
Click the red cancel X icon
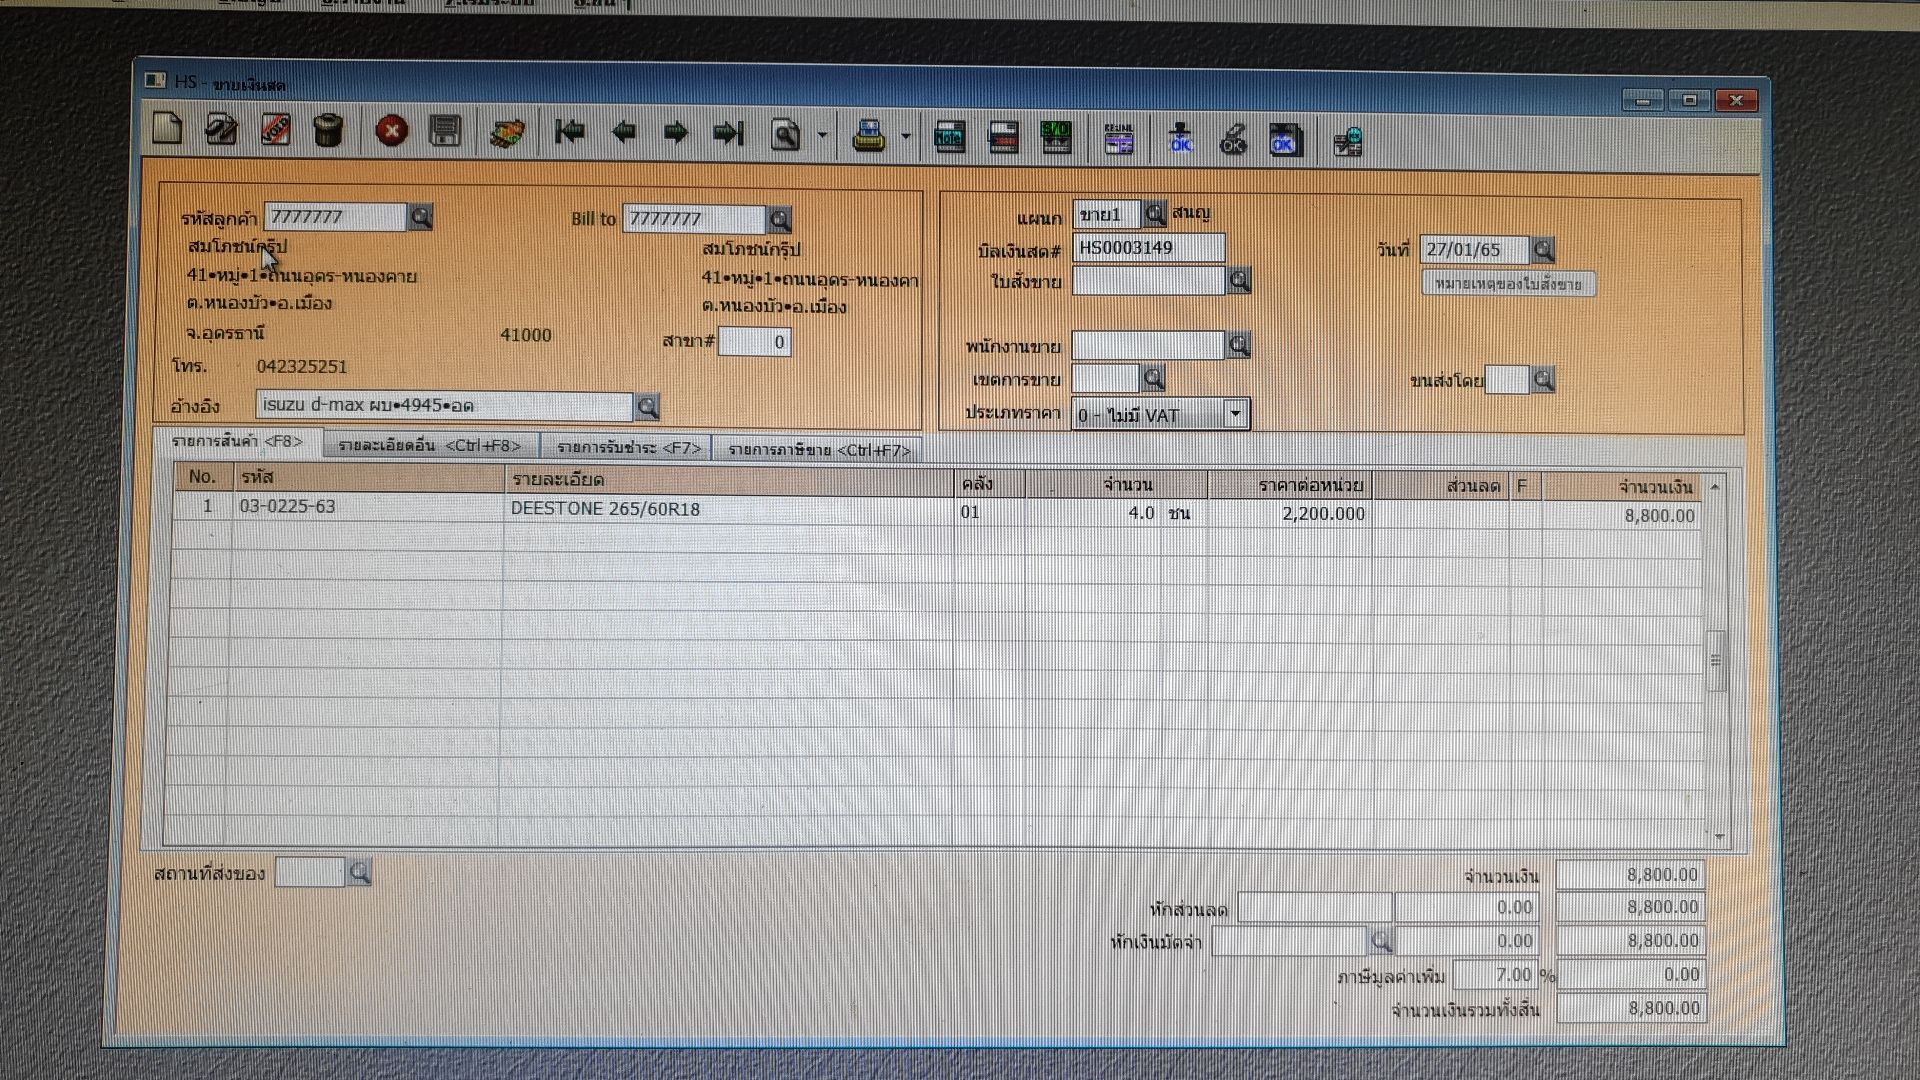[x=391, y=131]
